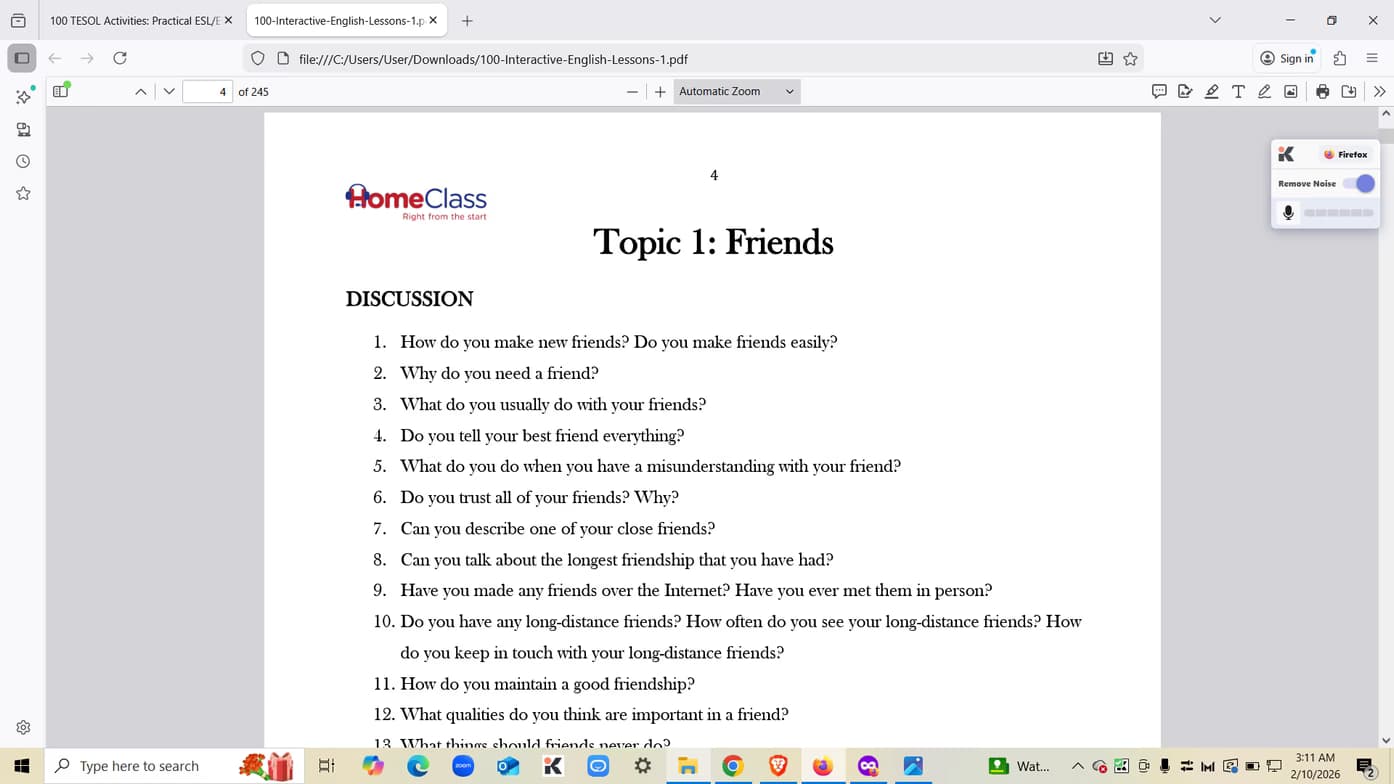Click the page number input field
Screen dimensions: 1394x784
click(x=208, y=91)
